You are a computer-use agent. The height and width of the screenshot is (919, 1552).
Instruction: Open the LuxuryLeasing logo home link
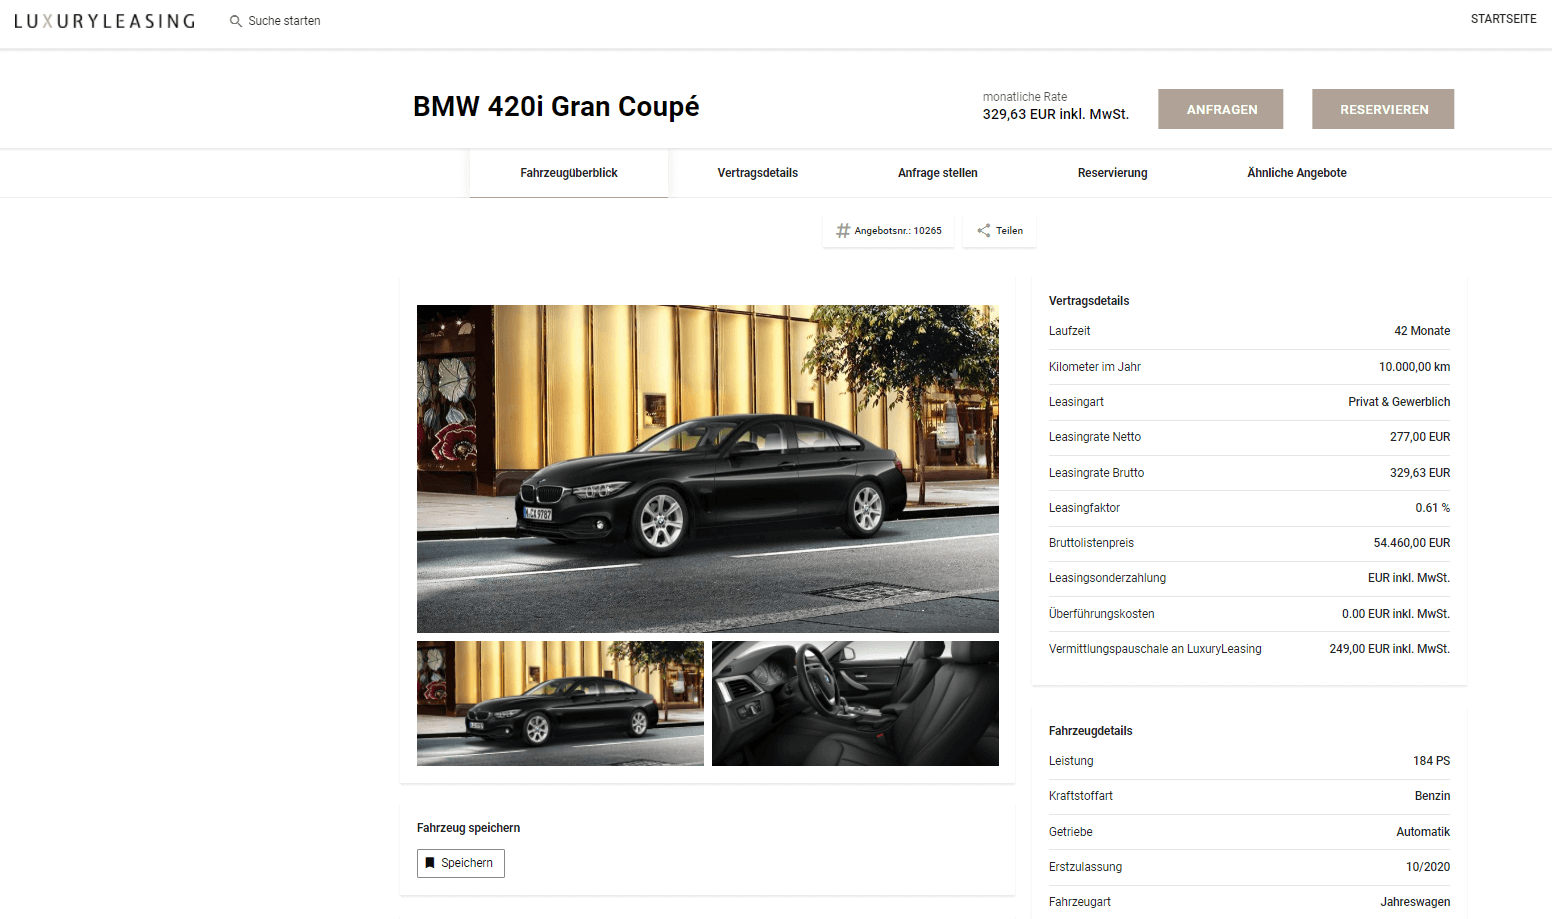(105, 21)
